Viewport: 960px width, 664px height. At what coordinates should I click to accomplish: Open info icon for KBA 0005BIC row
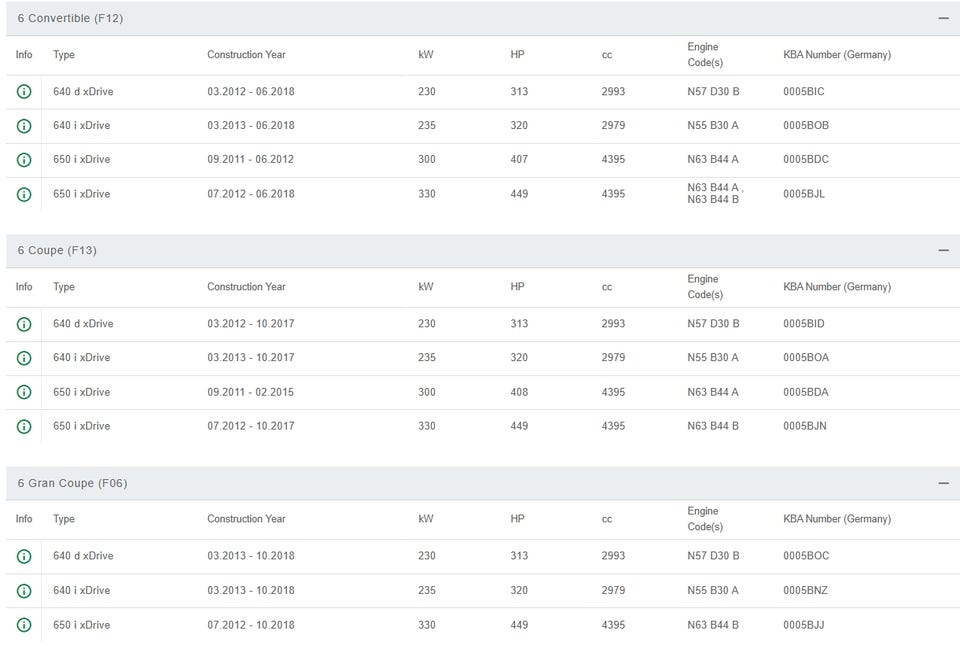tap(24, 92)
